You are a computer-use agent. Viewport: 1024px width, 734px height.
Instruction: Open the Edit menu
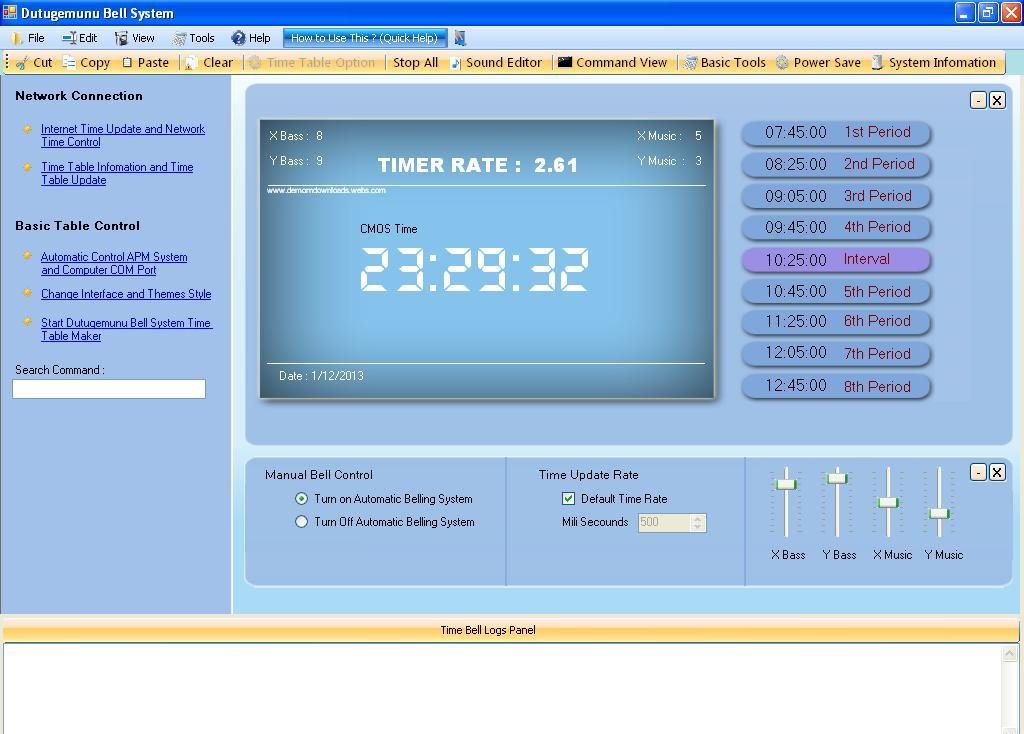(80, 38)
